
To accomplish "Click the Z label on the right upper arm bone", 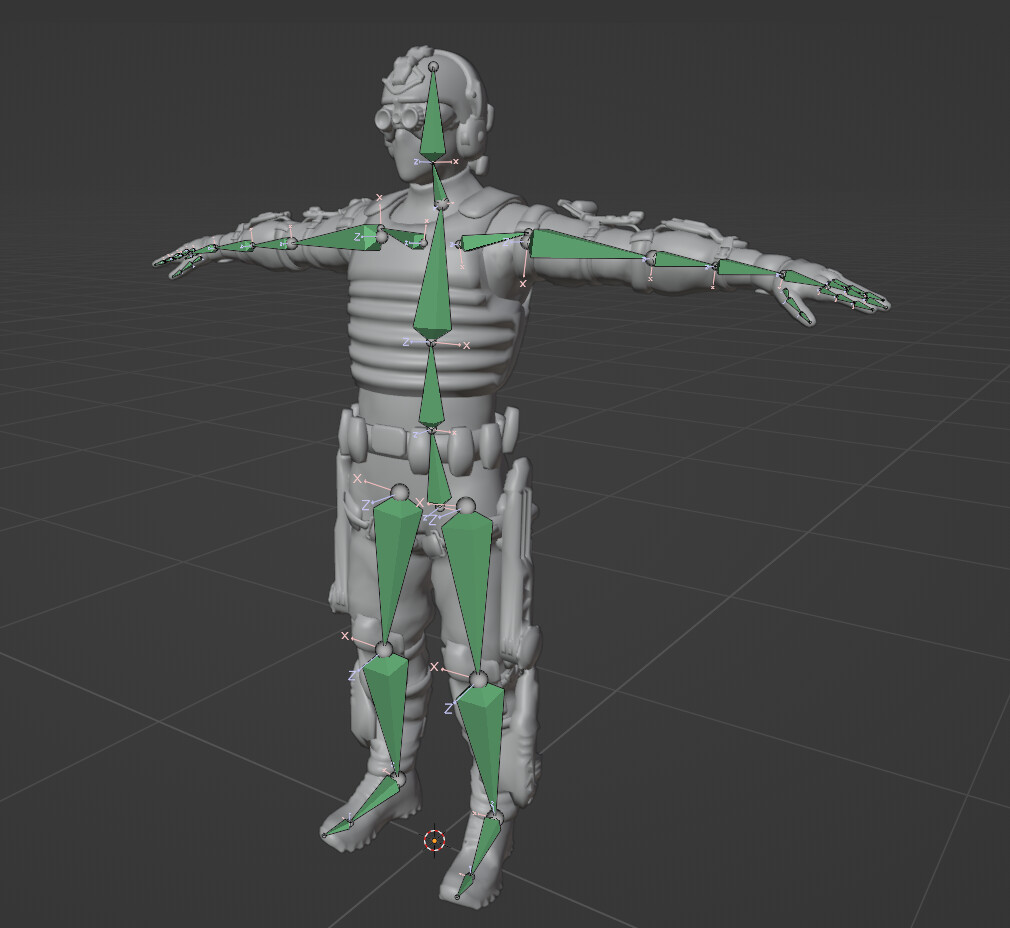I will click(505, 241).
